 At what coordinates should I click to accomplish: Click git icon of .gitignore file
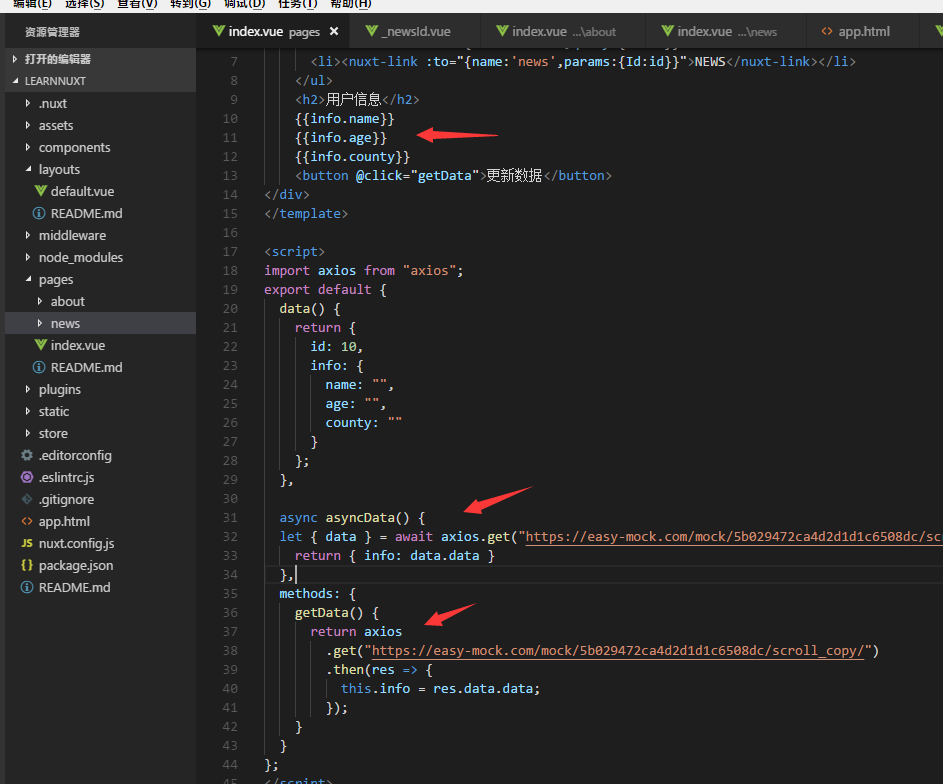tap(27, 499)
